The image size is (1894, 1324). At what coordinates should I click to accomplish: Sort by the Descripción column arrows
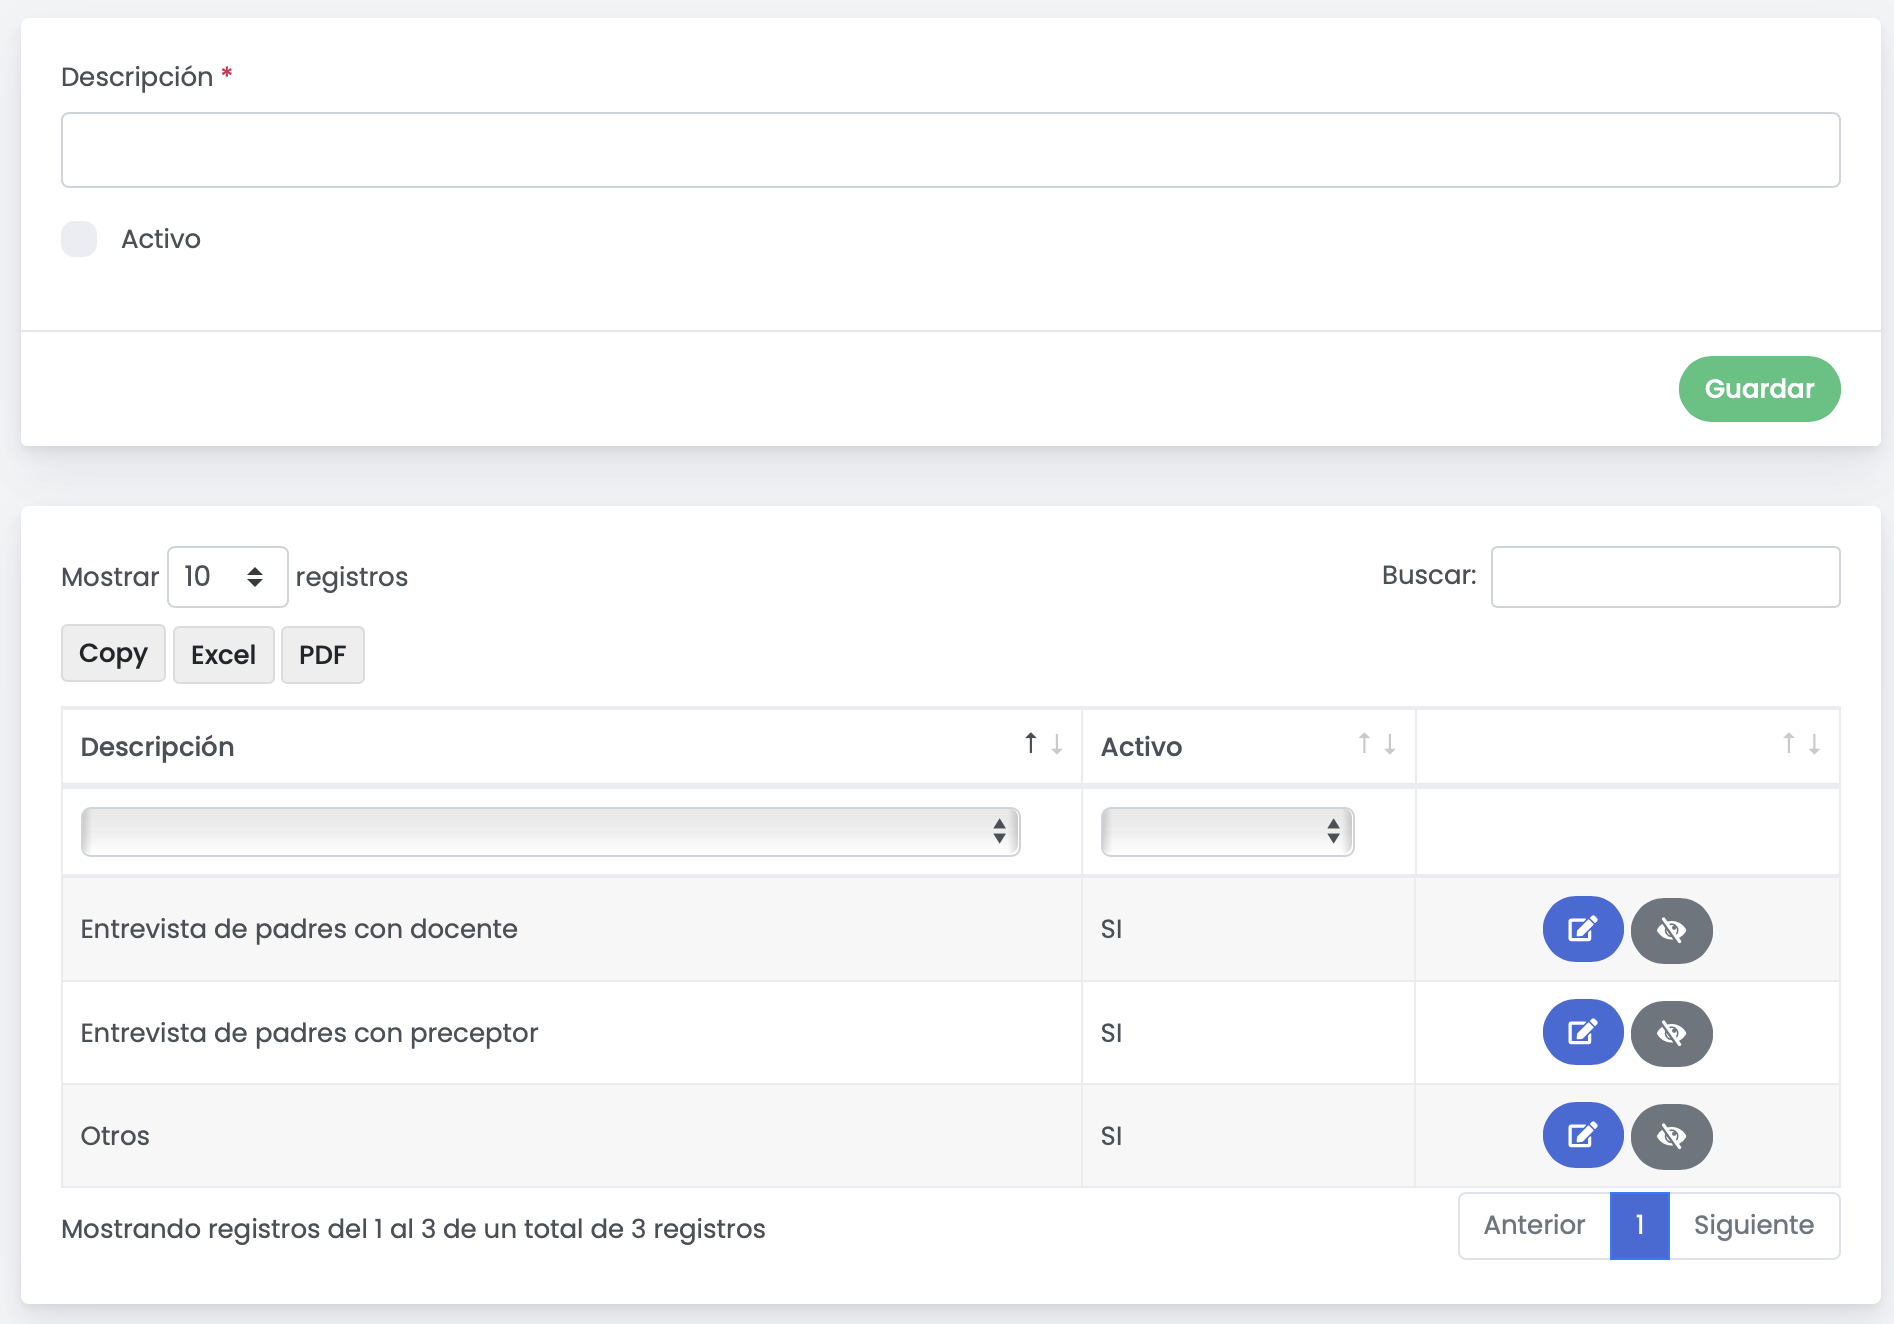[x=1043, y=744]
